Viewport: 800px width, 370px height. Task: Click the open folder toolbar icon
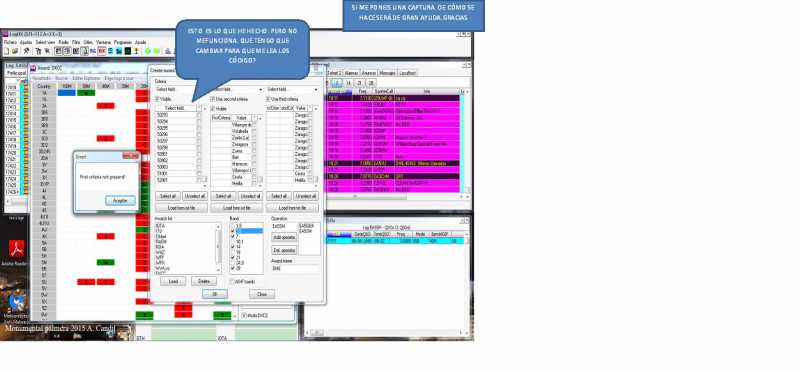pyautogui.click(x=15, y=51)
